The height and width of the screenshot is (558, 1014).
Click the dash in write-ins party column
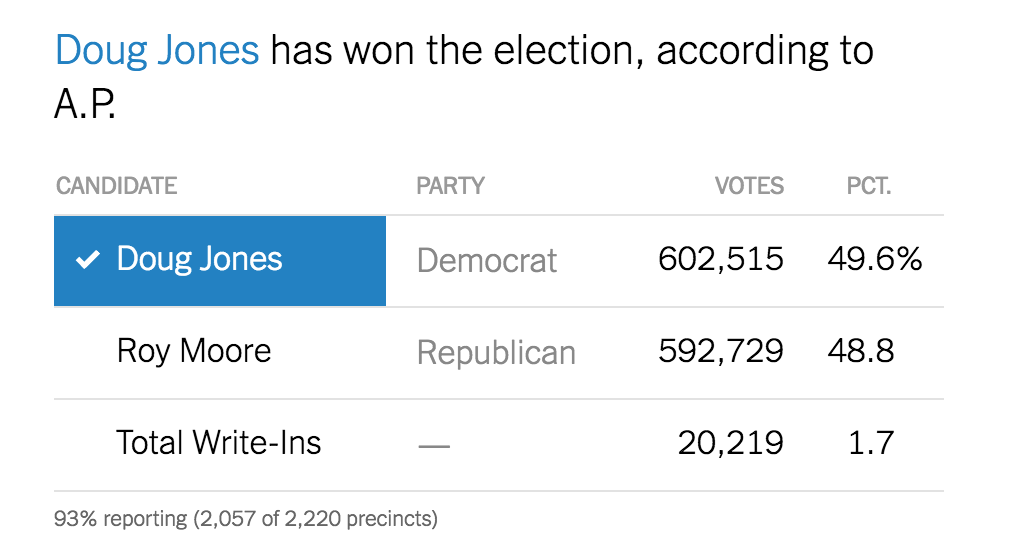click(434, 445)
